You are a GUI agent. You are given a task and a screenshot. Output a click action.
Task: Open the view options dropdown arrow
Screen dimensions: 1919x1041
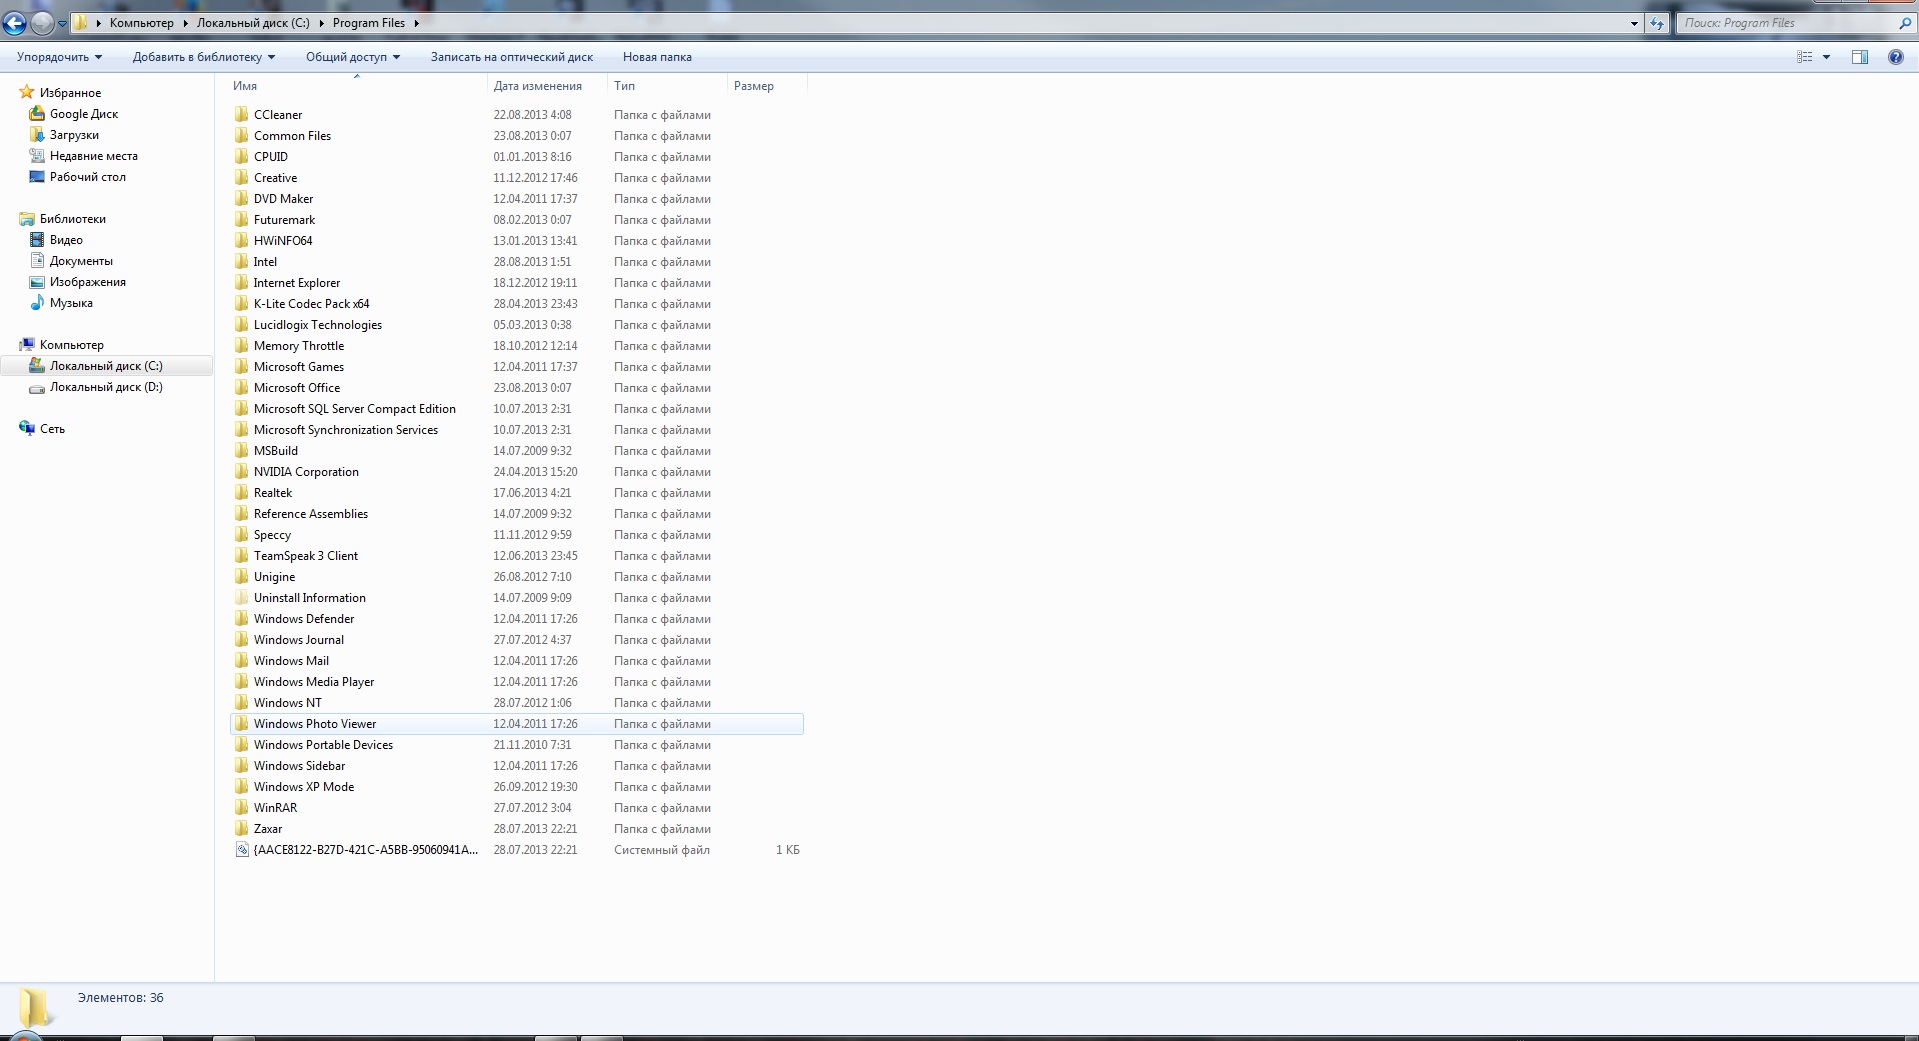pos(1826,57)
